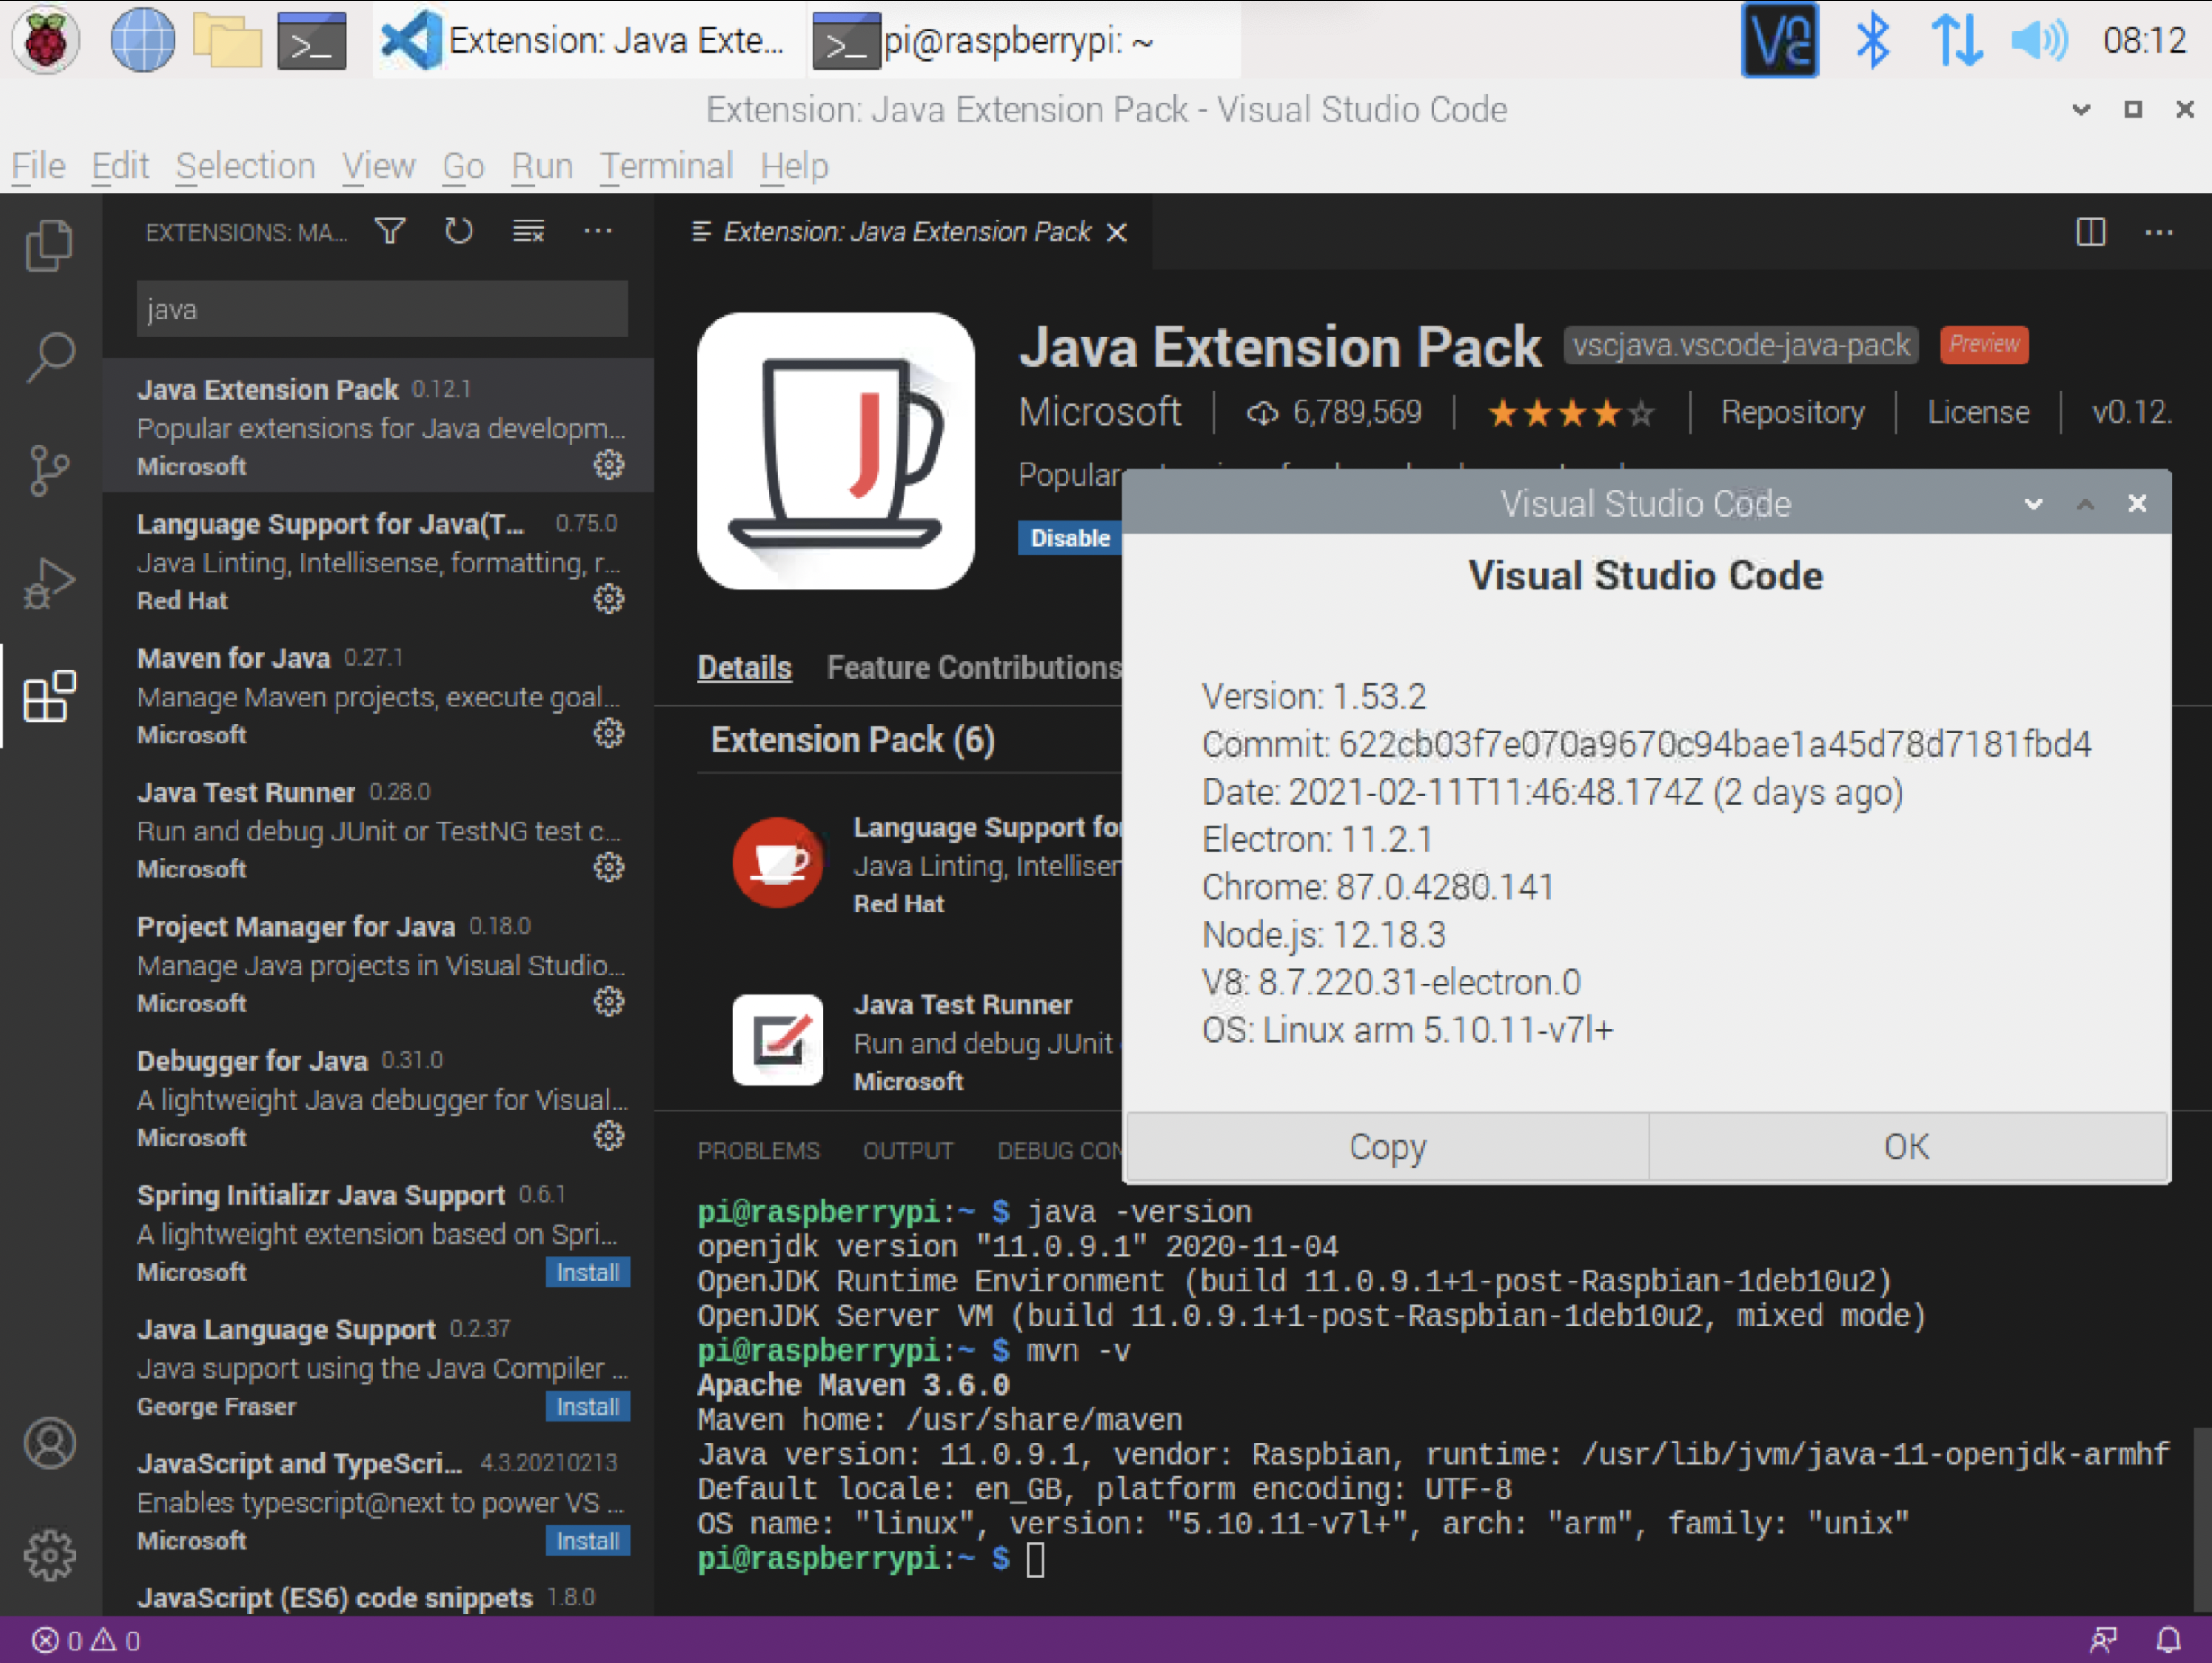Image resolution: width=2212 pixels, height=1663 pixels.
Task: Click inside the java extension search box
Action: [x=380, y=308]
